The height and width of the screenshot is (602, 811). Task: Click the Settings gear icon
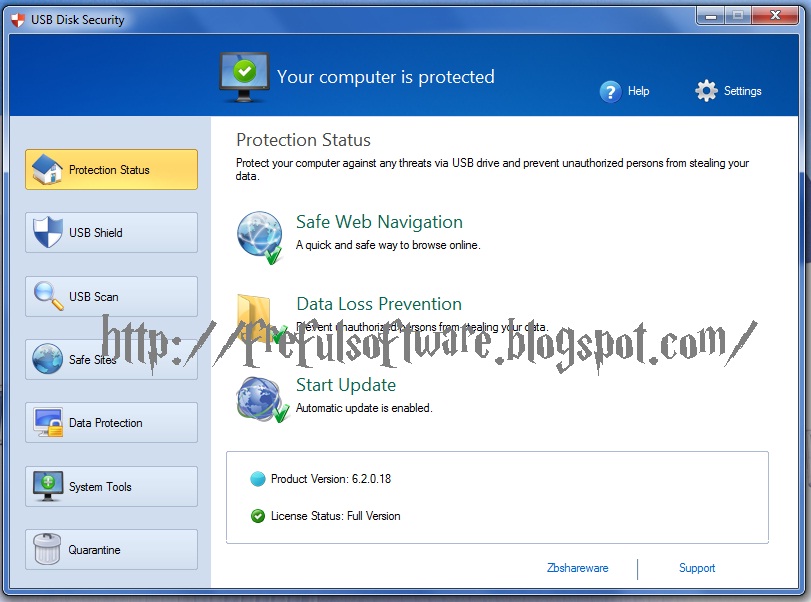tap(706, 91)
